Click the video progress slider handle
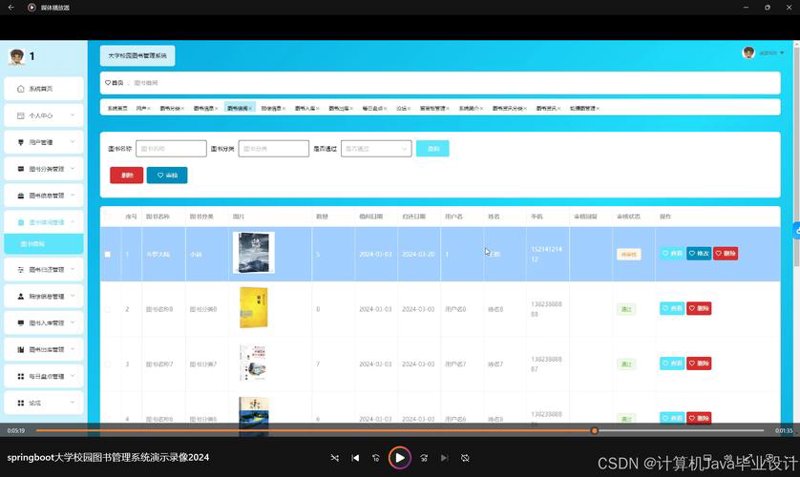Screen dimensions: 800x477 coord(594,431)
